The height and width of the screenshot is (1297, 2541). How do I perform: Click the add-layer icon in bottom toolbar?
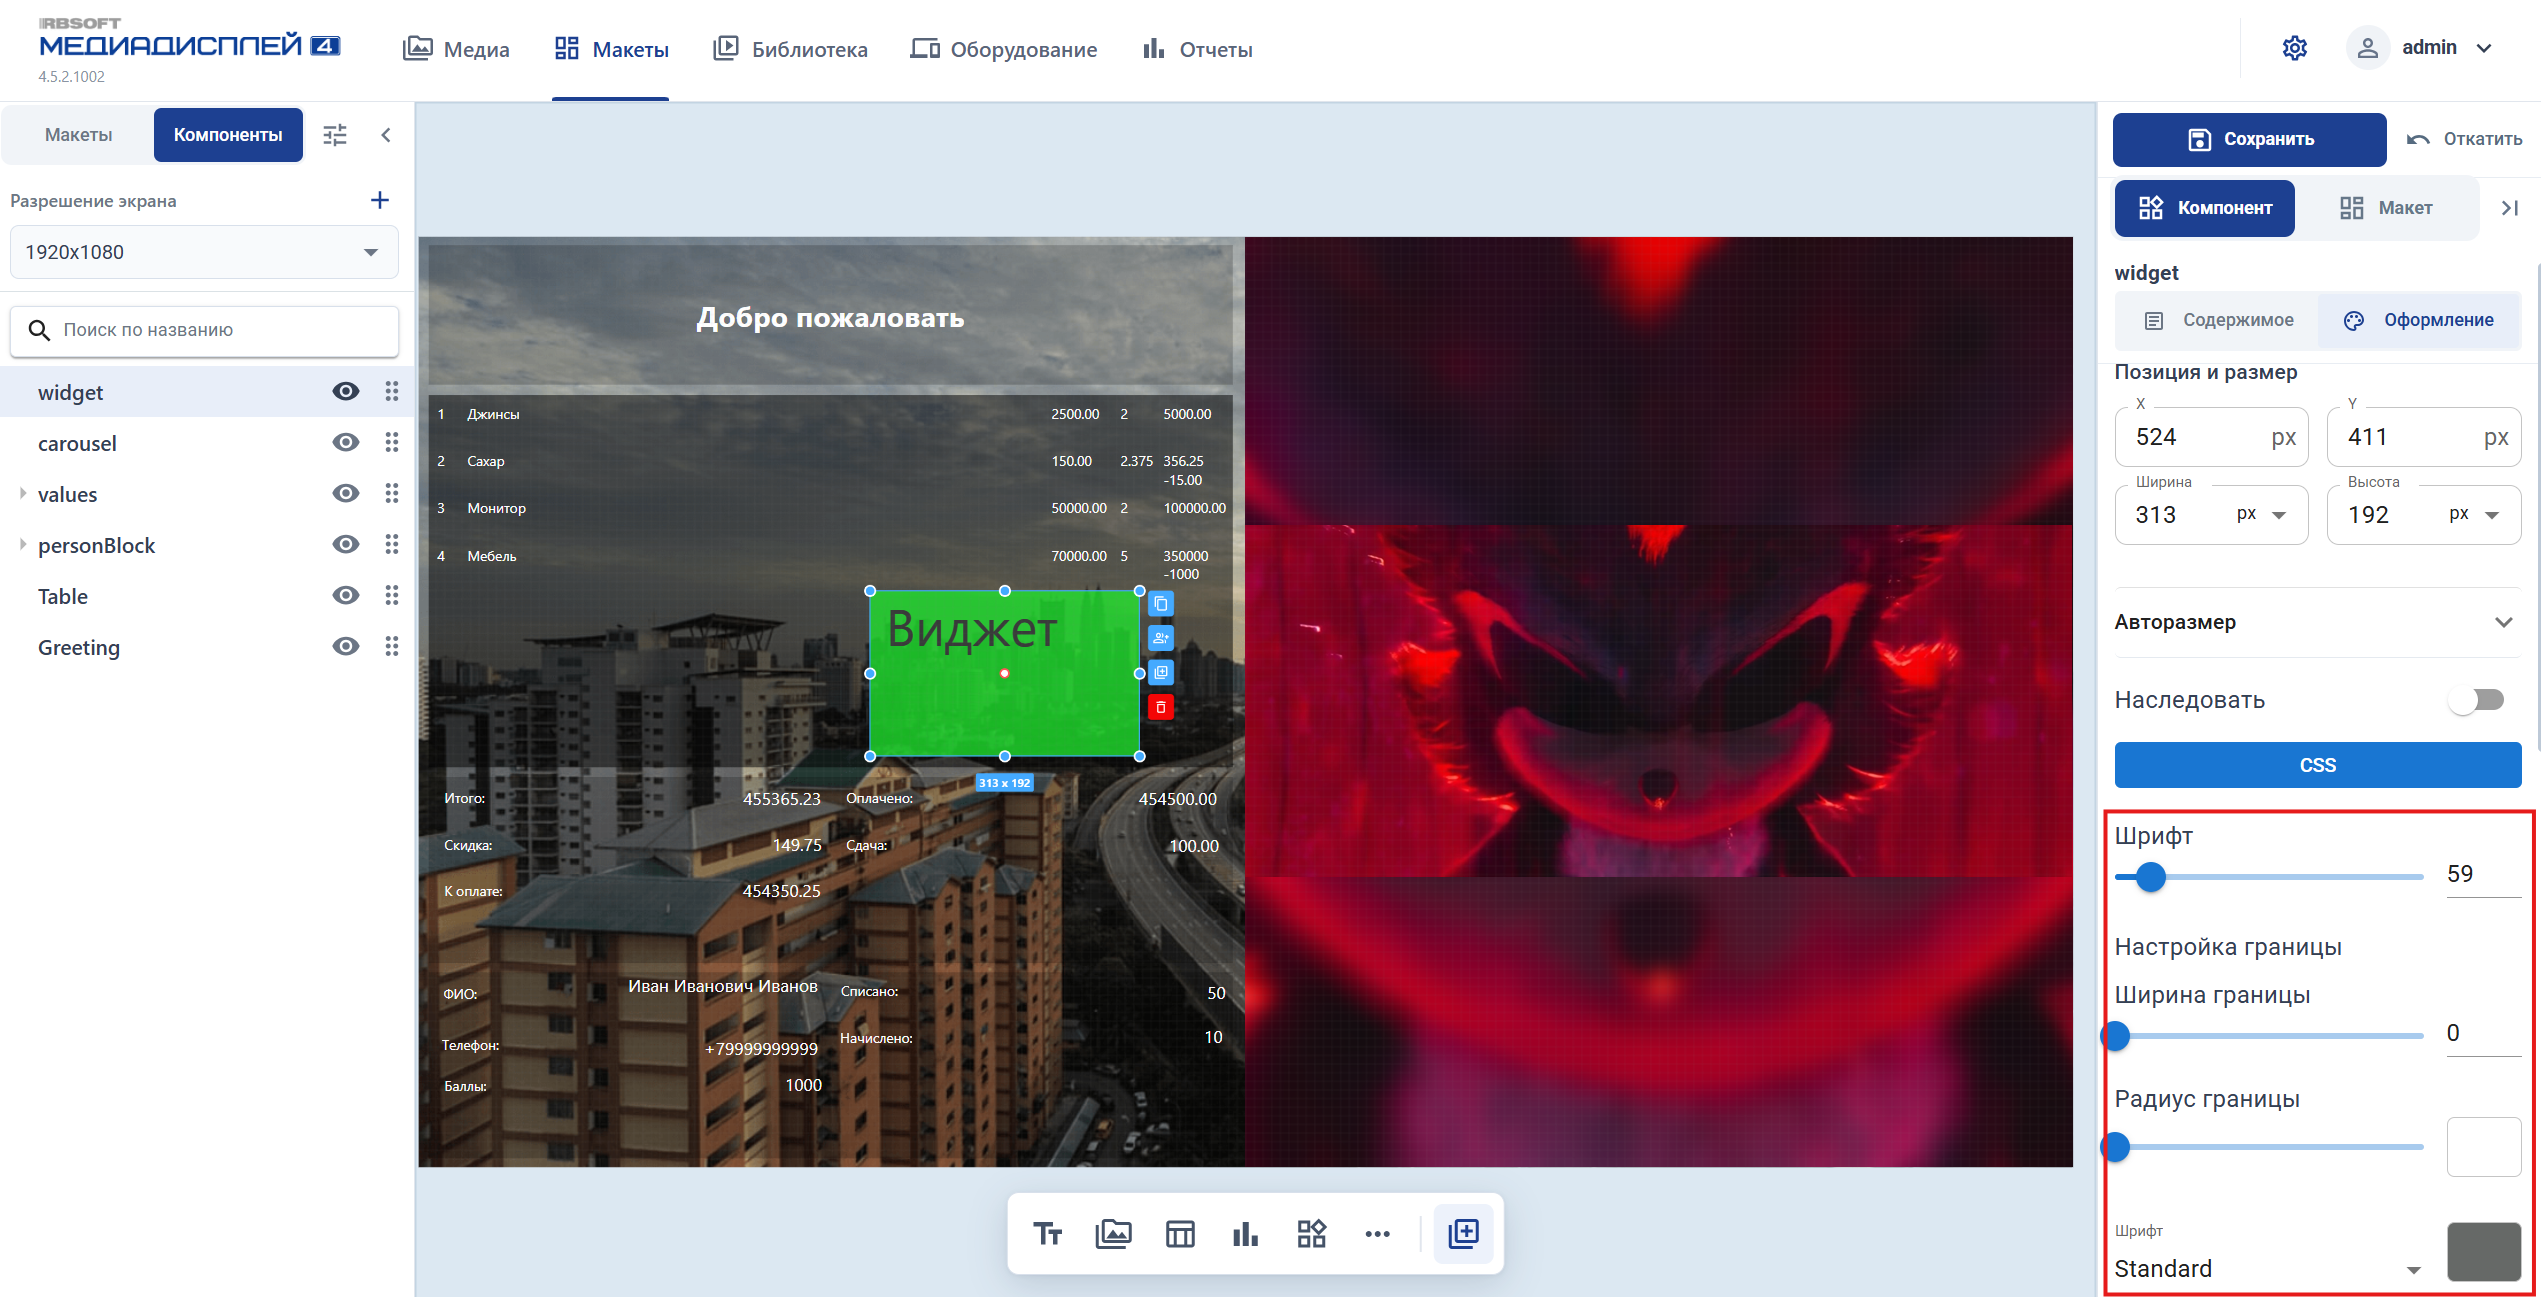coord(1463,1233)
